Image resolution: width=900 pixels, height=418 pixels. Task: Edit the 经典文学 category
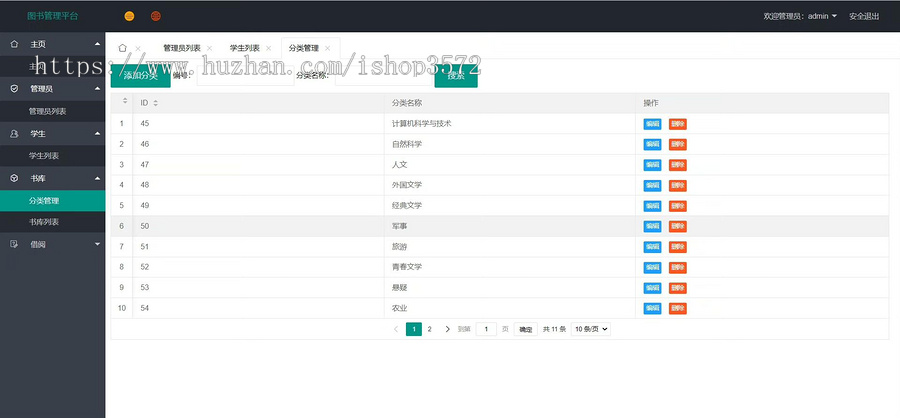[x=652, y=206]
